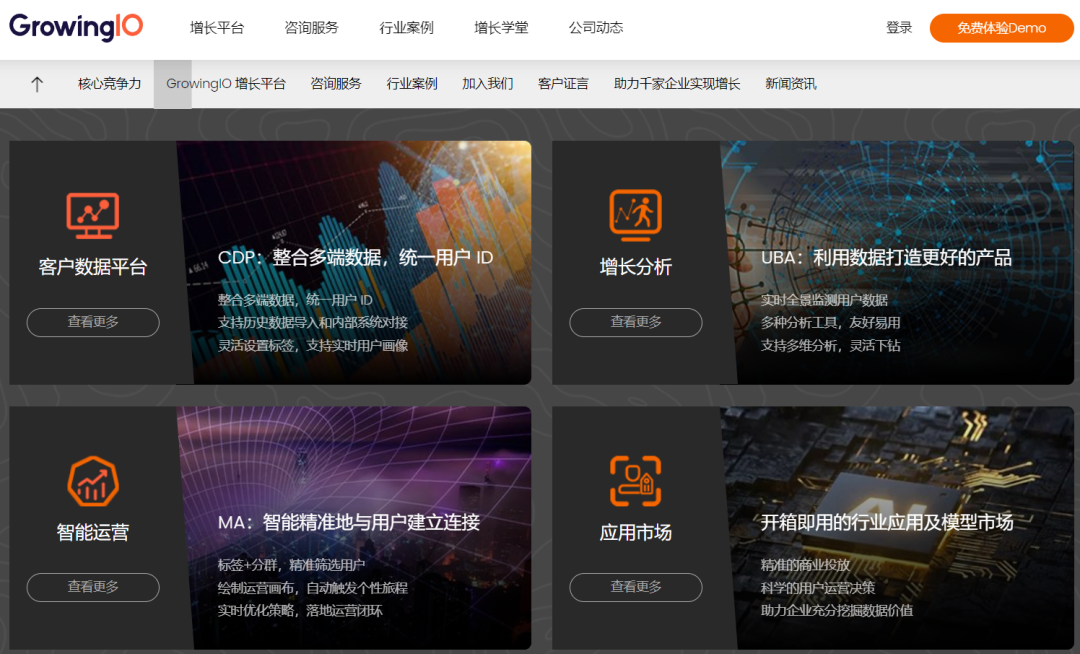Viewport: 1080px width, 654px height.
Task: Click the 多种分析工具，友好易用 text line
Action: click(831, 323)
